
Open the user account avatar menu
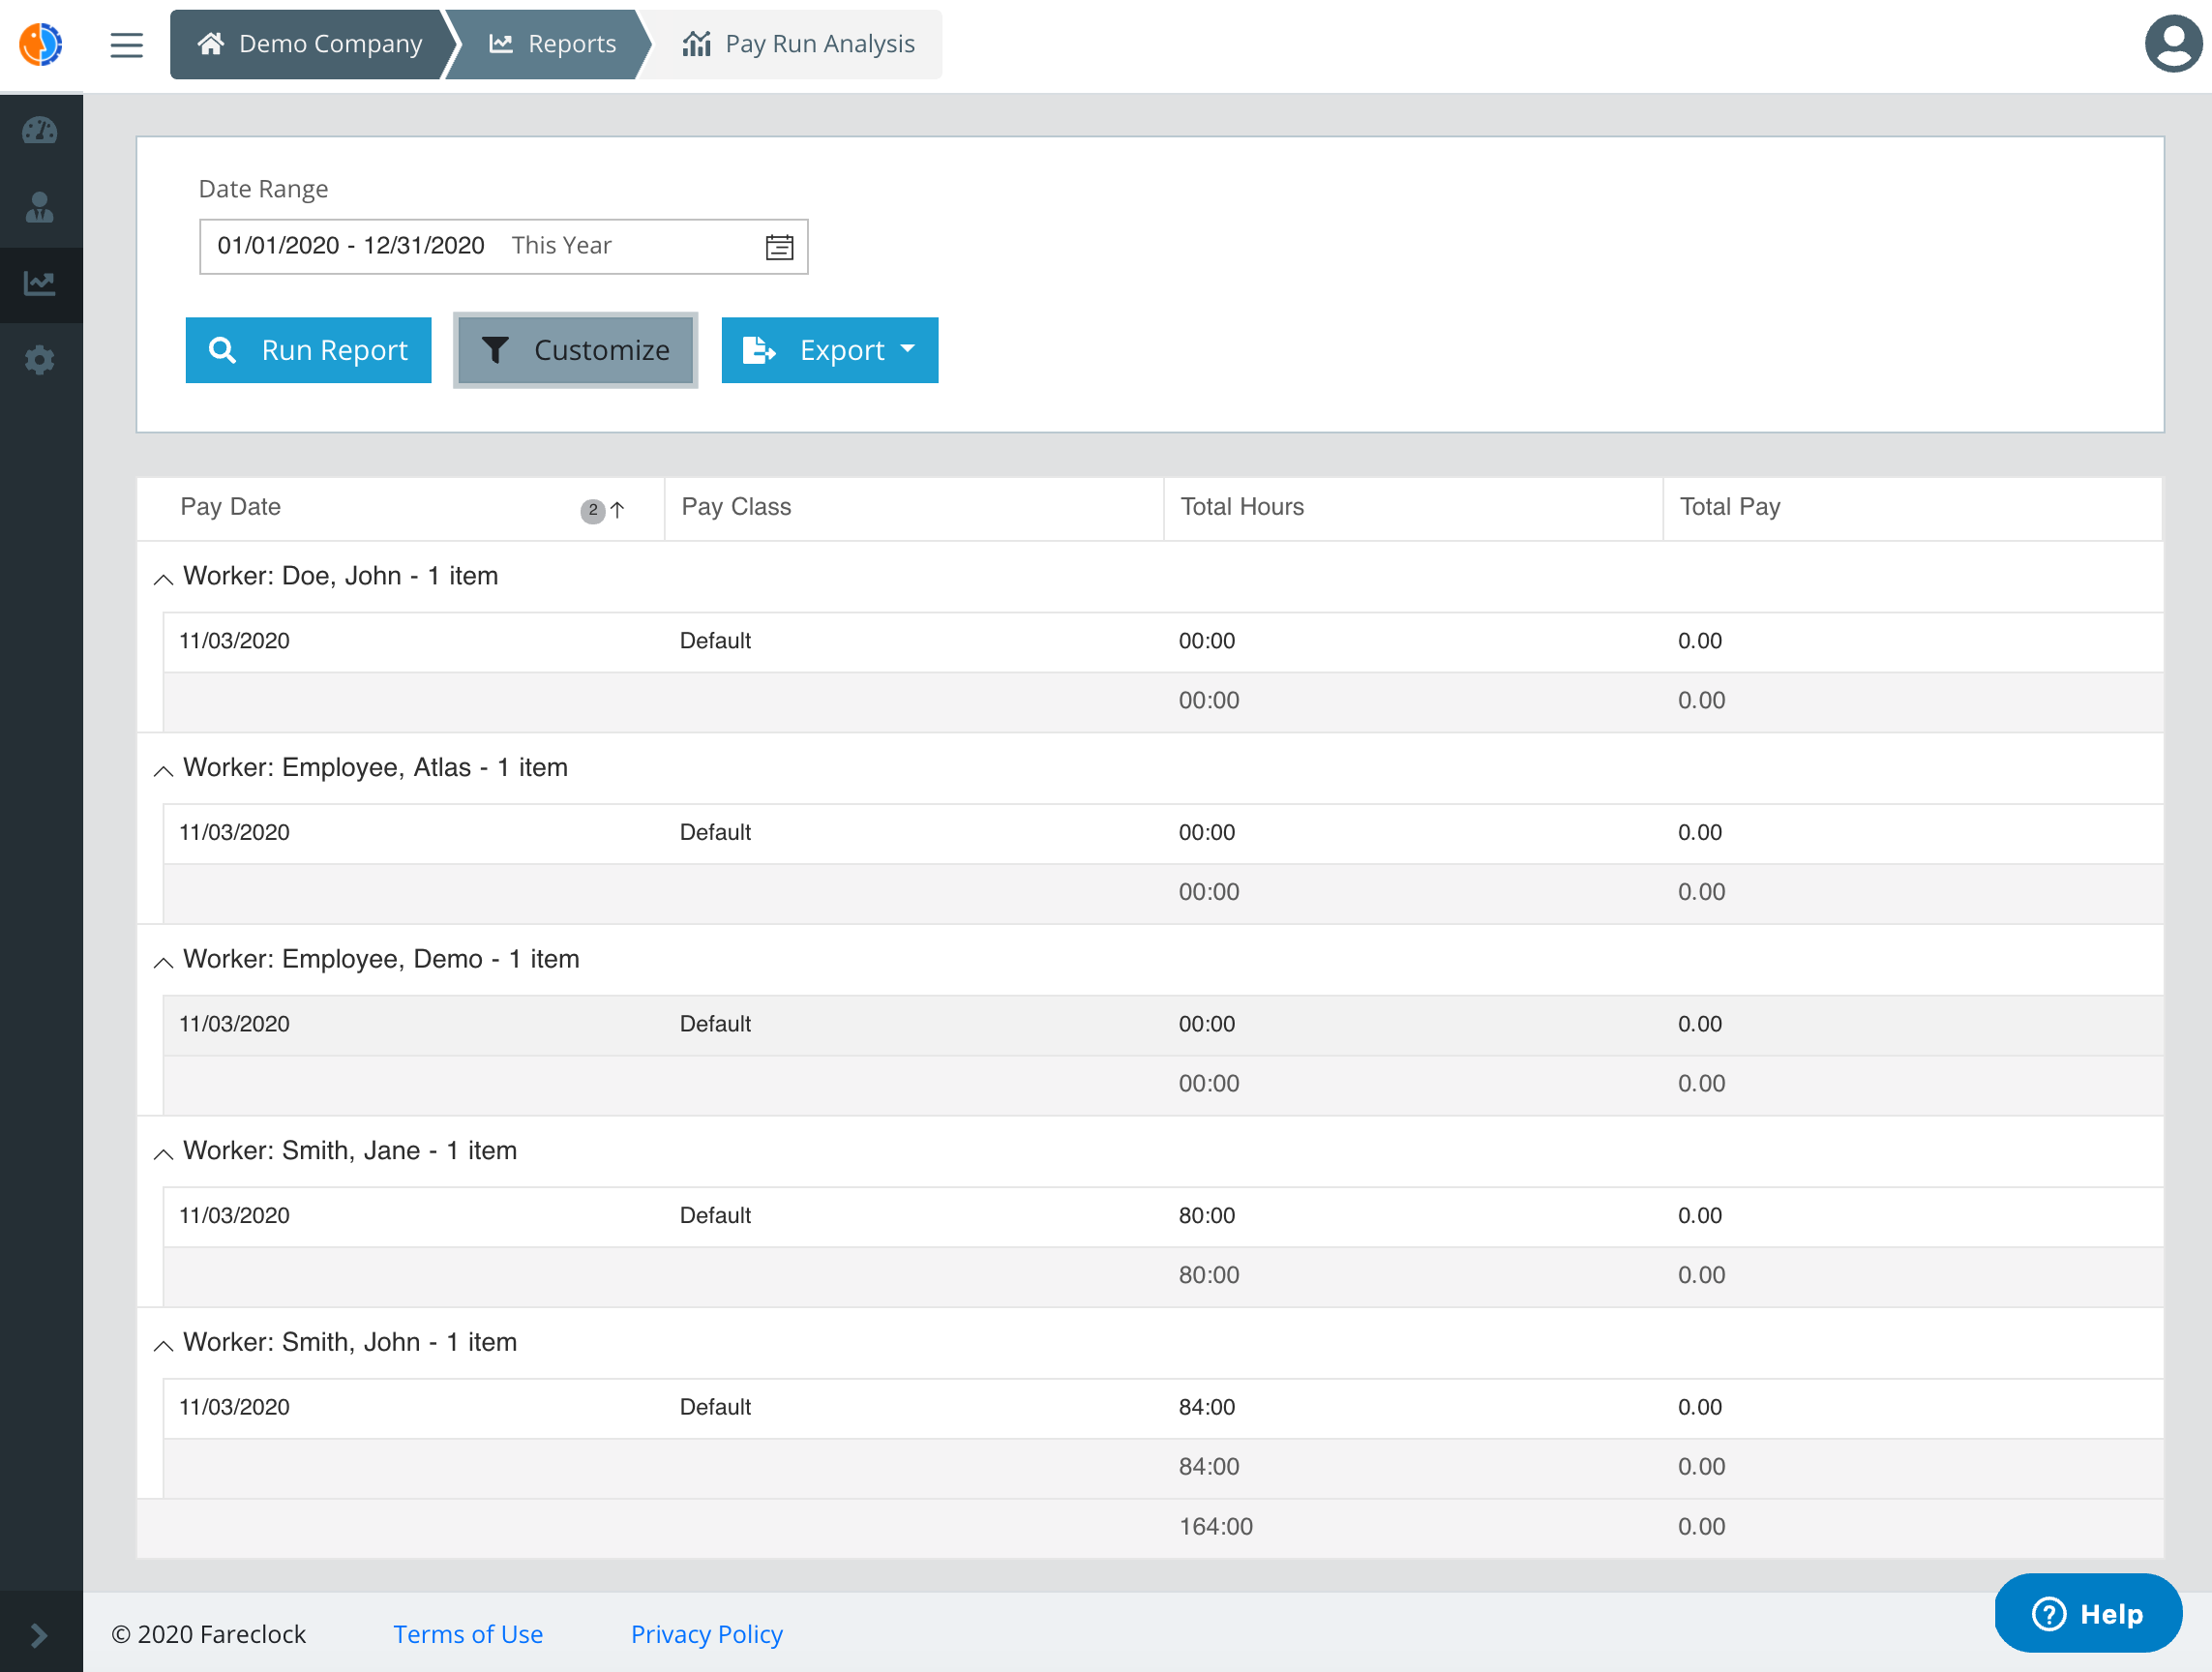pos(2173,44)
